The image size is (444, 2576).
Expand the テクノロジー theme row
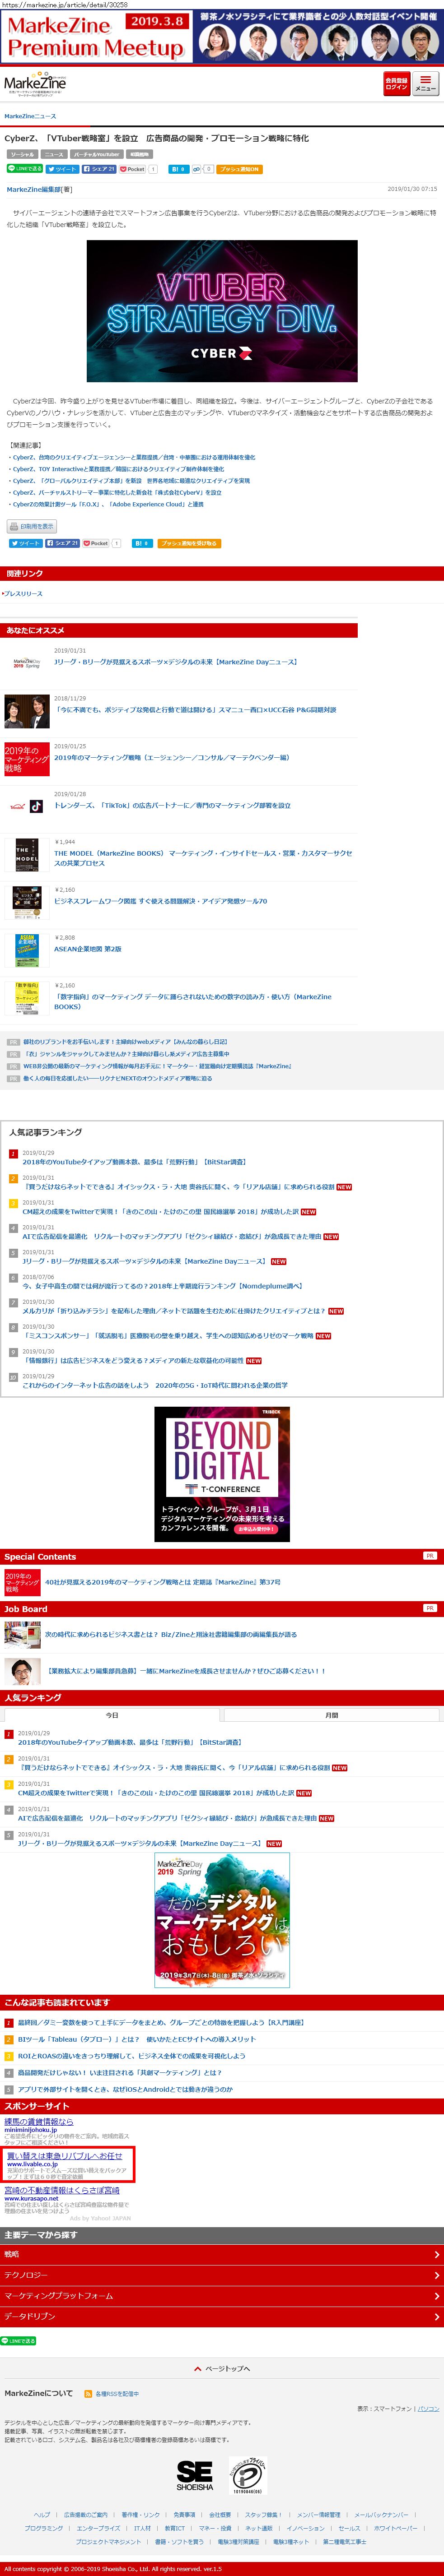pos(222,2275)
